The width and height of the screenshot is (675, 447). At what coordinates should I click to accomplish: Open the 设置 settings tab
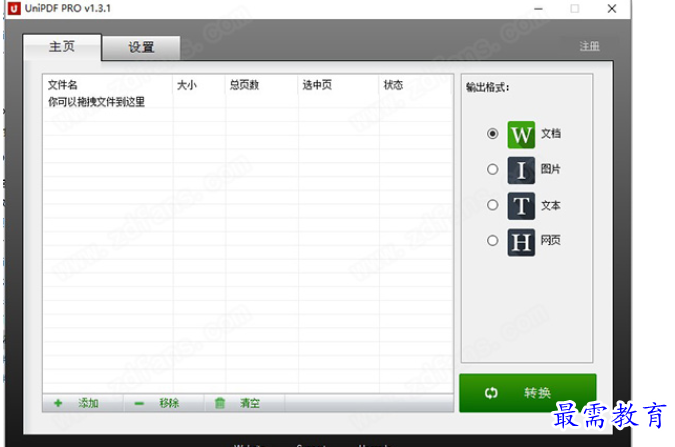(x=141, y=47)
